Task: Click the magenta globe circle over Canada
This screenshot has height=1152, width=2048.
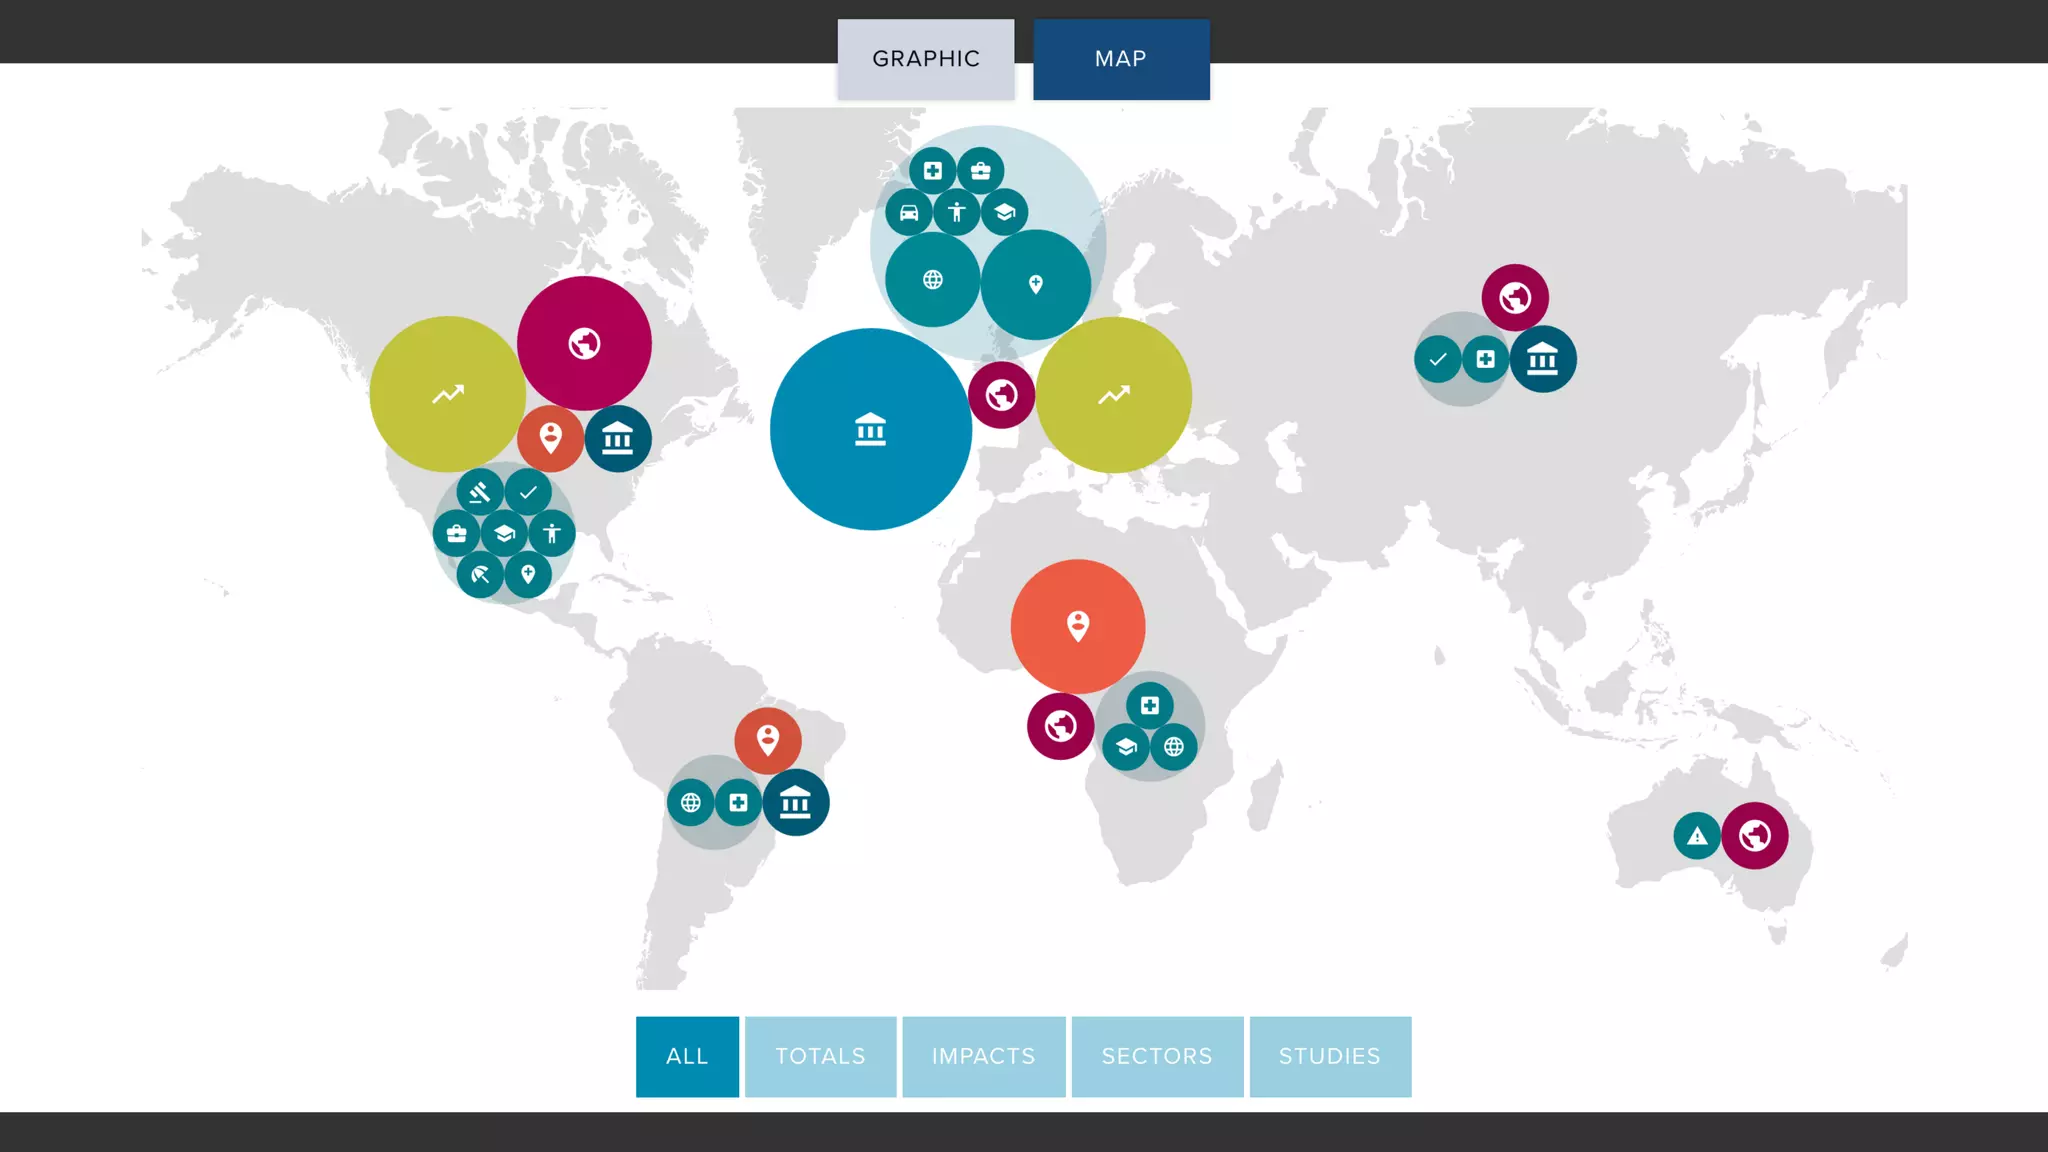Action: click(x=584, y=343)
